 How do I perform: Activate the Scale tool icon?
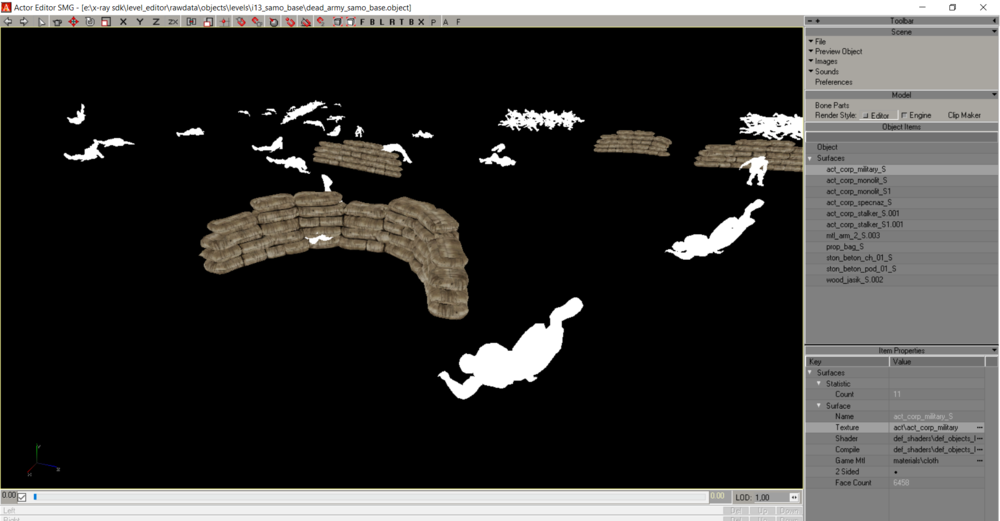[106, 22]
